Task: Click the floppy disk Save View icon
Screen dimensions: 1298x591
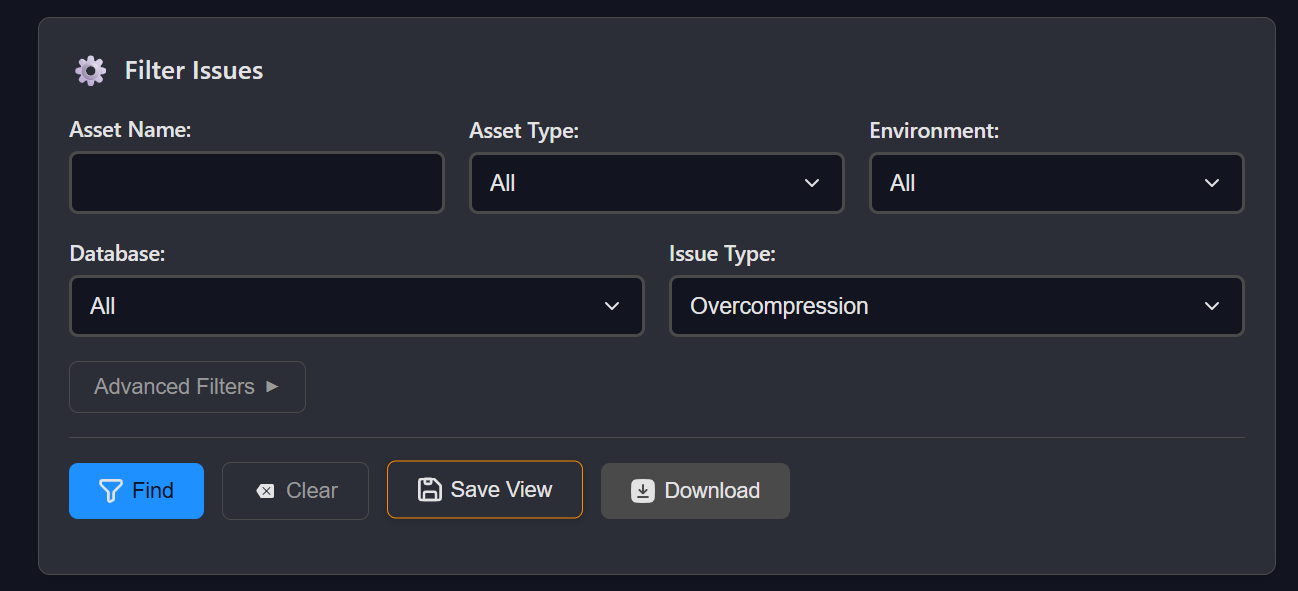Action: [430, 490]
